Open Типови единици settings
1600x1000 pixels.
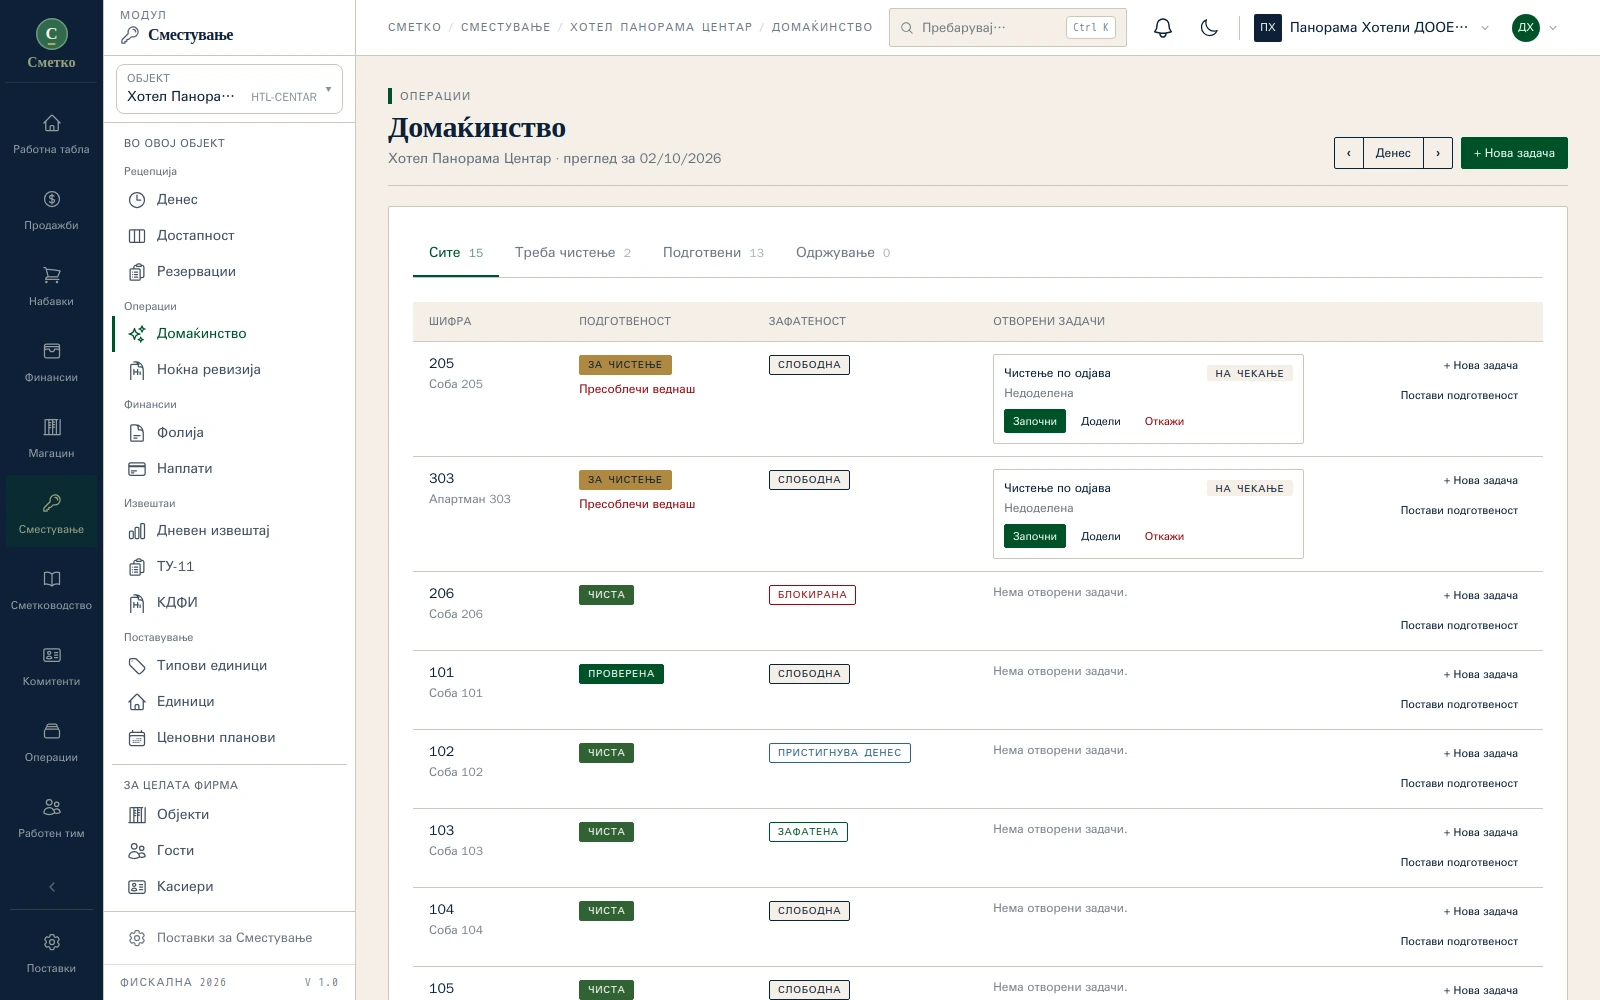(230, 666)
